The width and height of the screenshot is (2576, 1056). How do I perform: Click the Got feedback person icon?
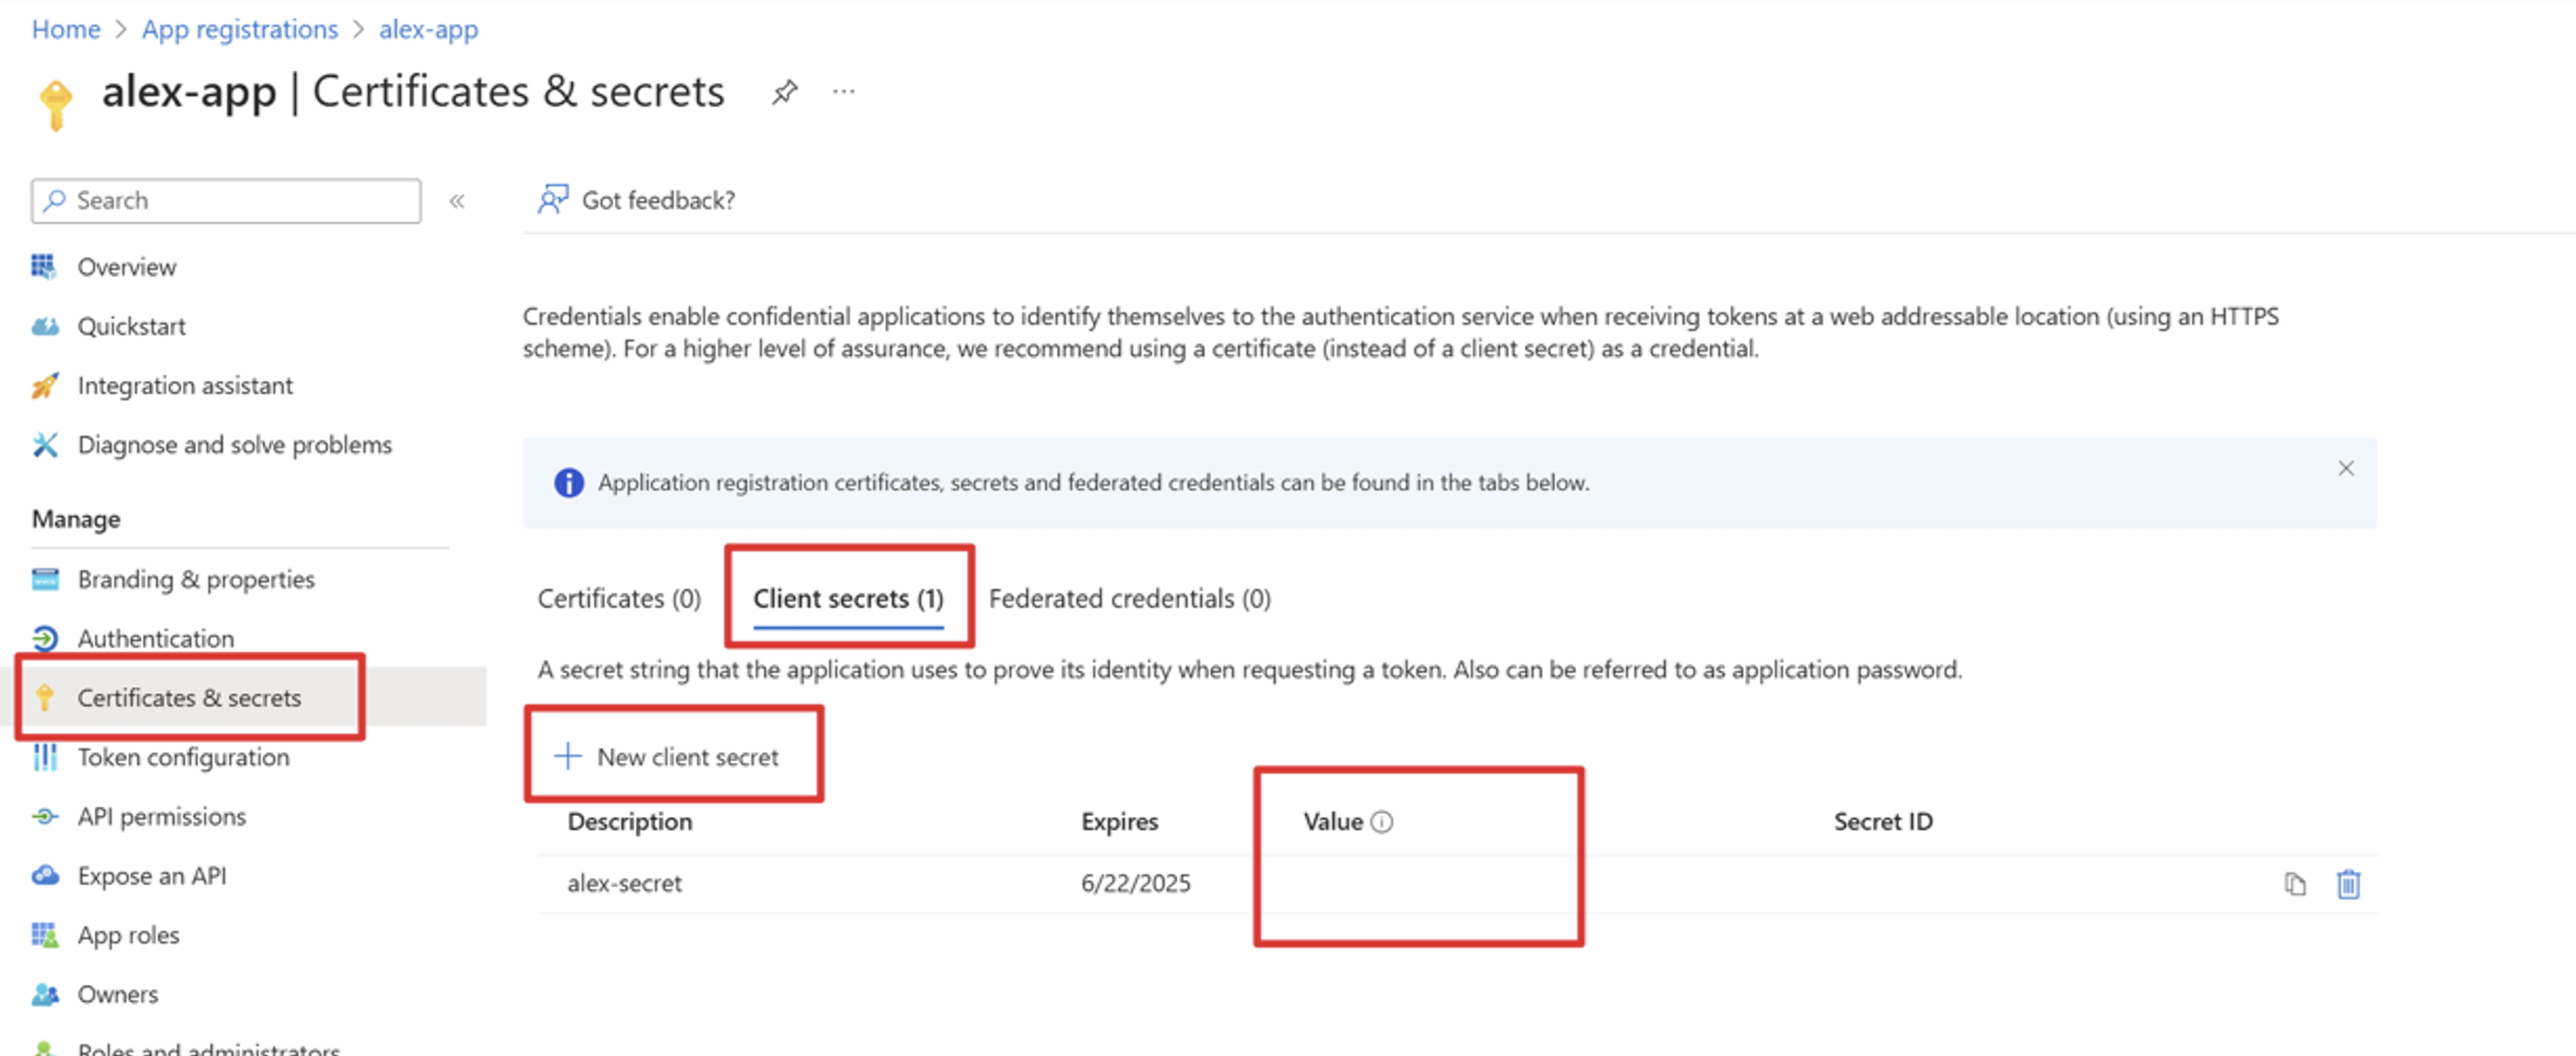coord(553,199)
